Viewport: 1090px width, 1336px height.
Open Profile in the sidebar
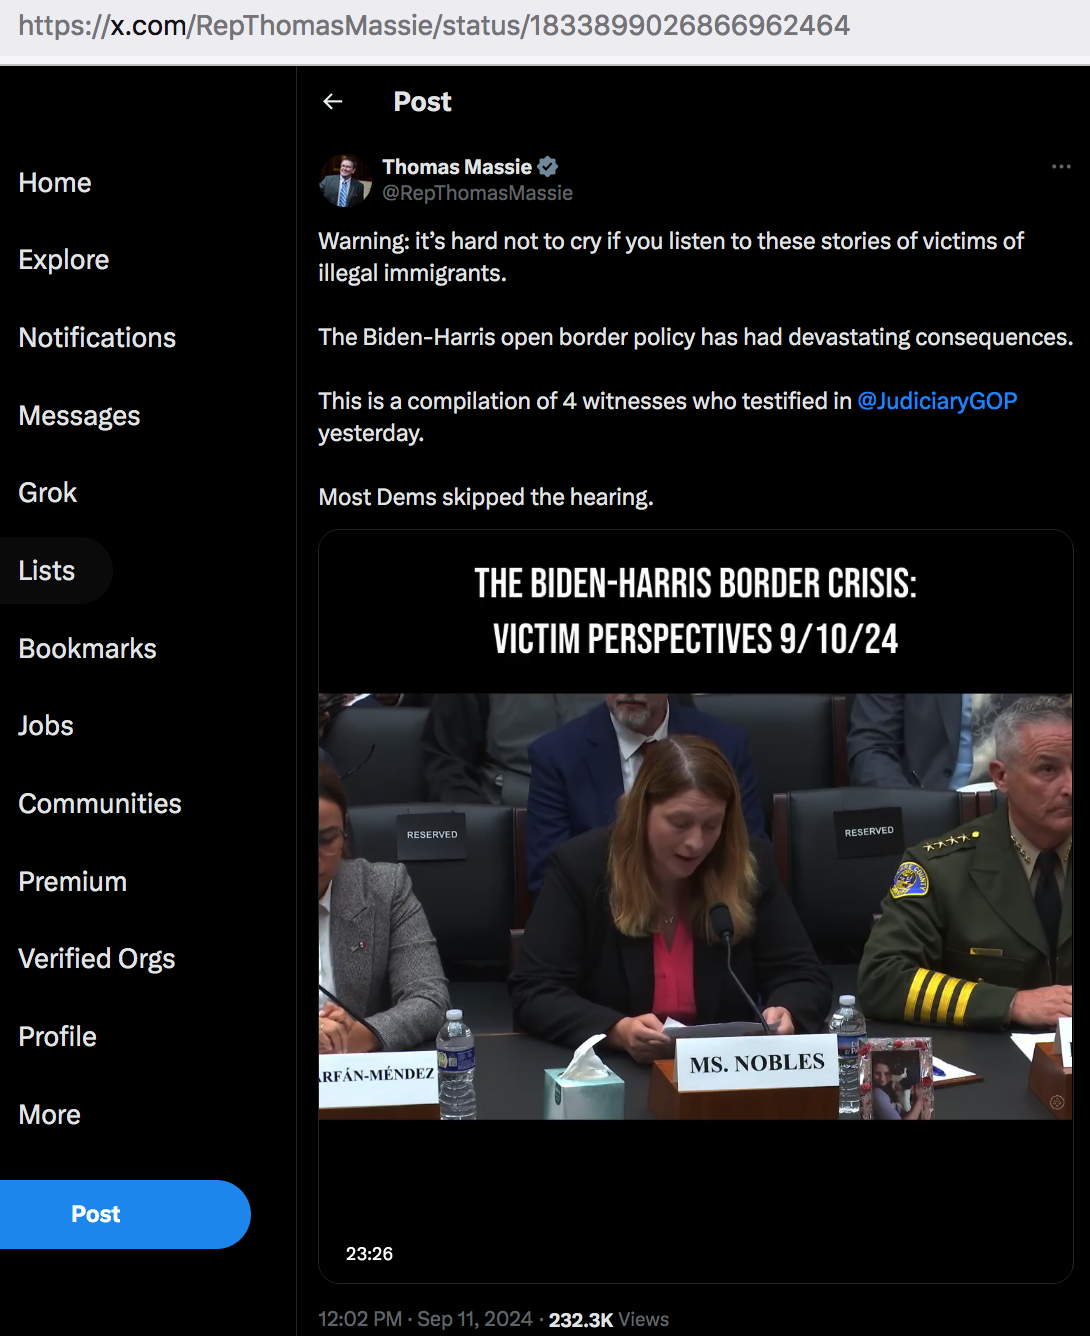pos(58,1037)
